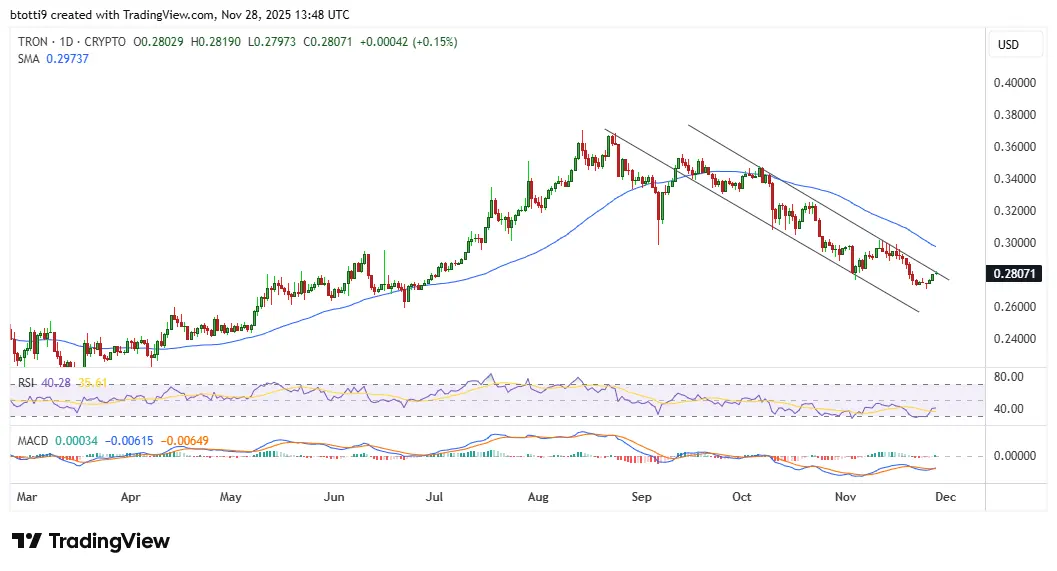
Task: Select the MACD indicator label
Action: pos(29,437)
